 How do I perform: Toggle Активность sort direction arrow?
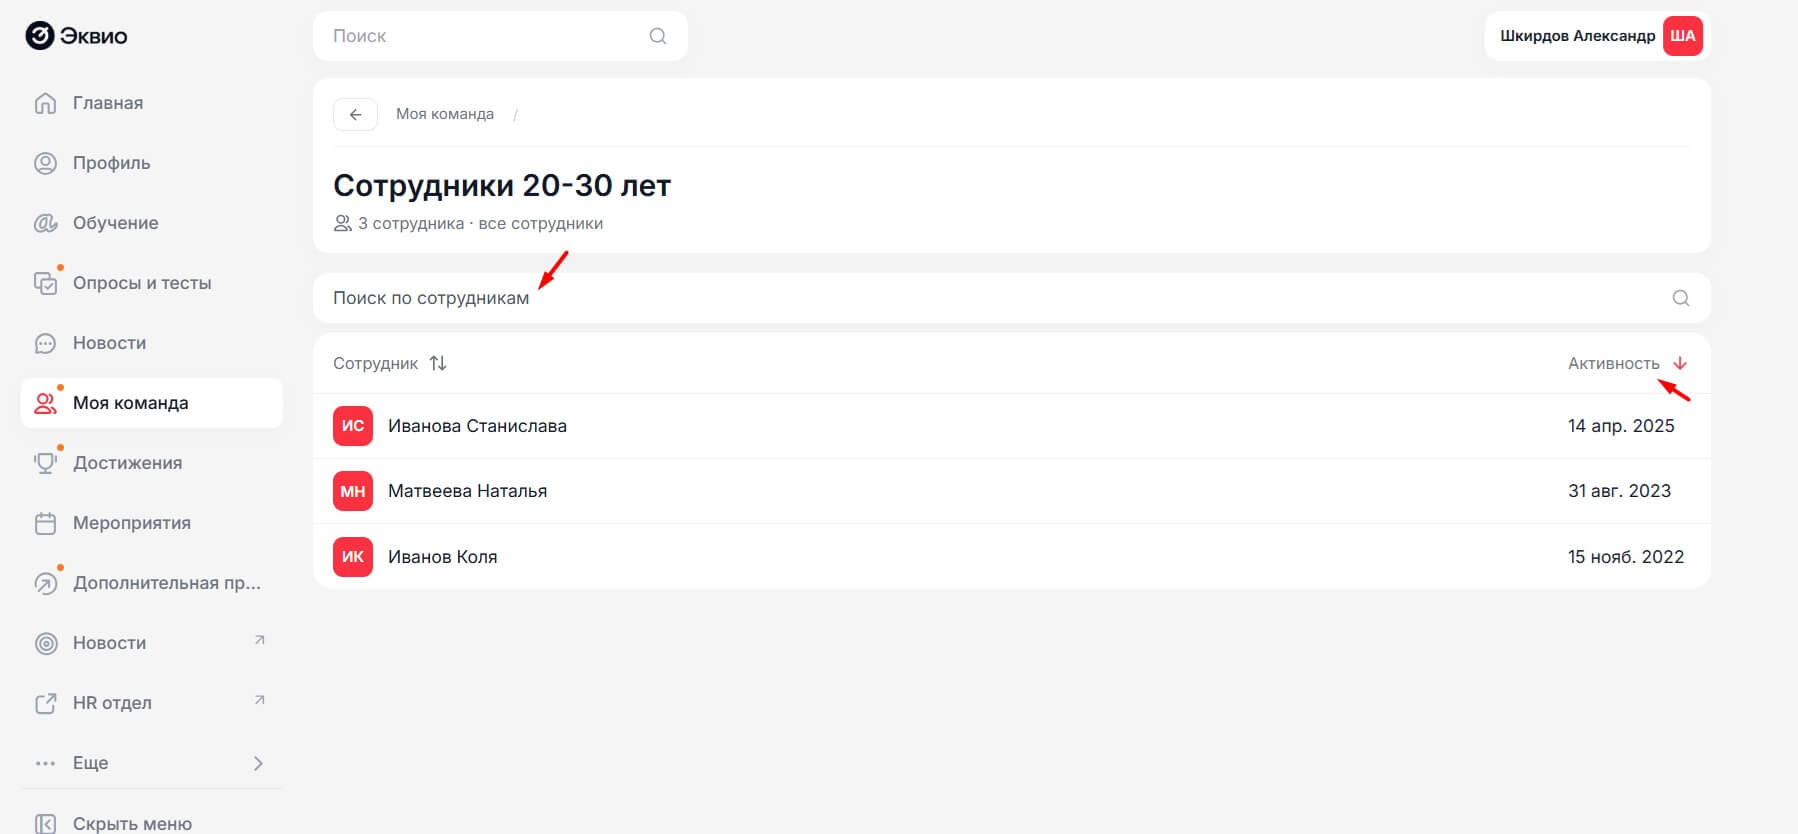(1680, 363)
